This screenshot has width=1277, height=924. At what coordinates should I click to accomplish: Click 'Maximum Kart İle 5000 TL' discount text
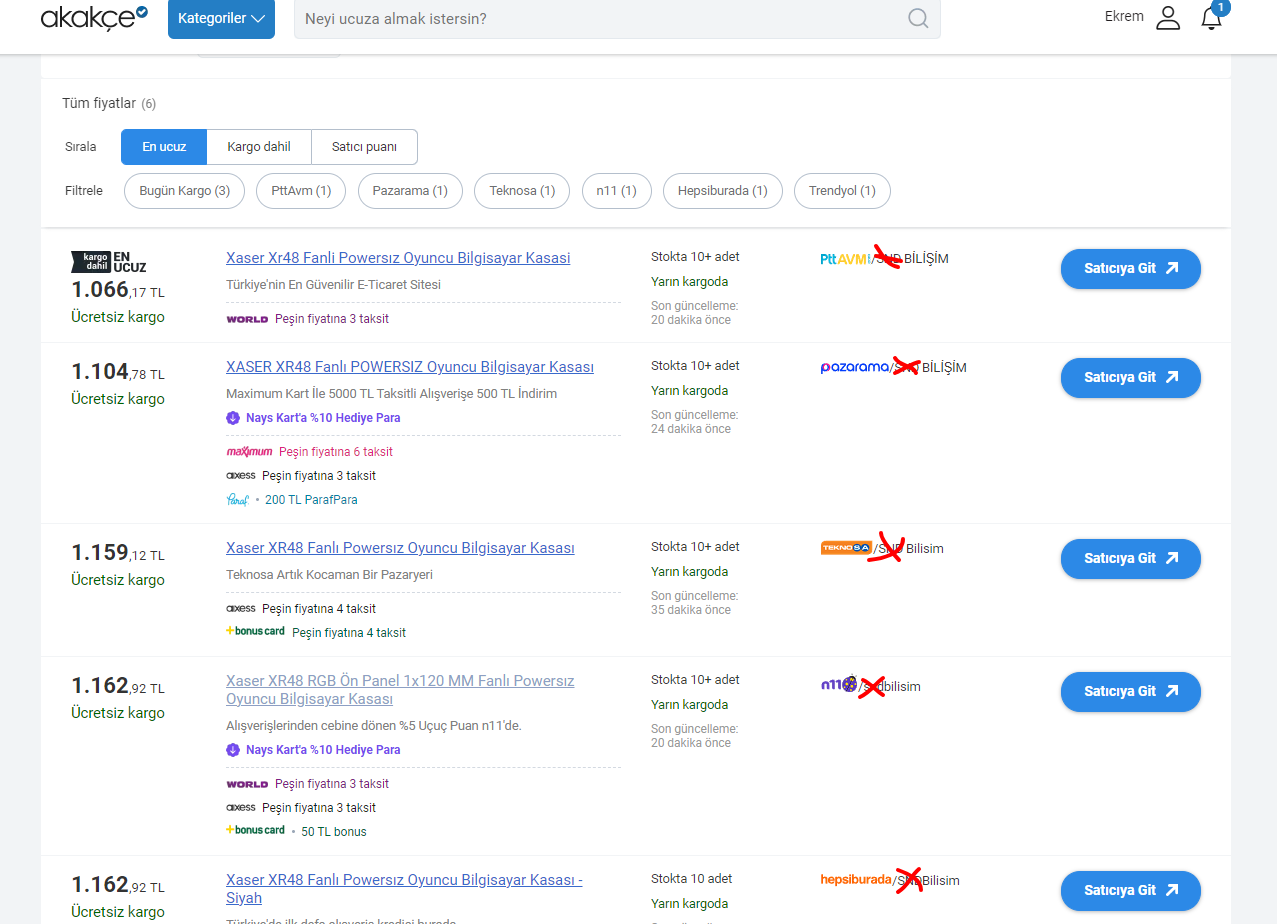pos(391,394)
